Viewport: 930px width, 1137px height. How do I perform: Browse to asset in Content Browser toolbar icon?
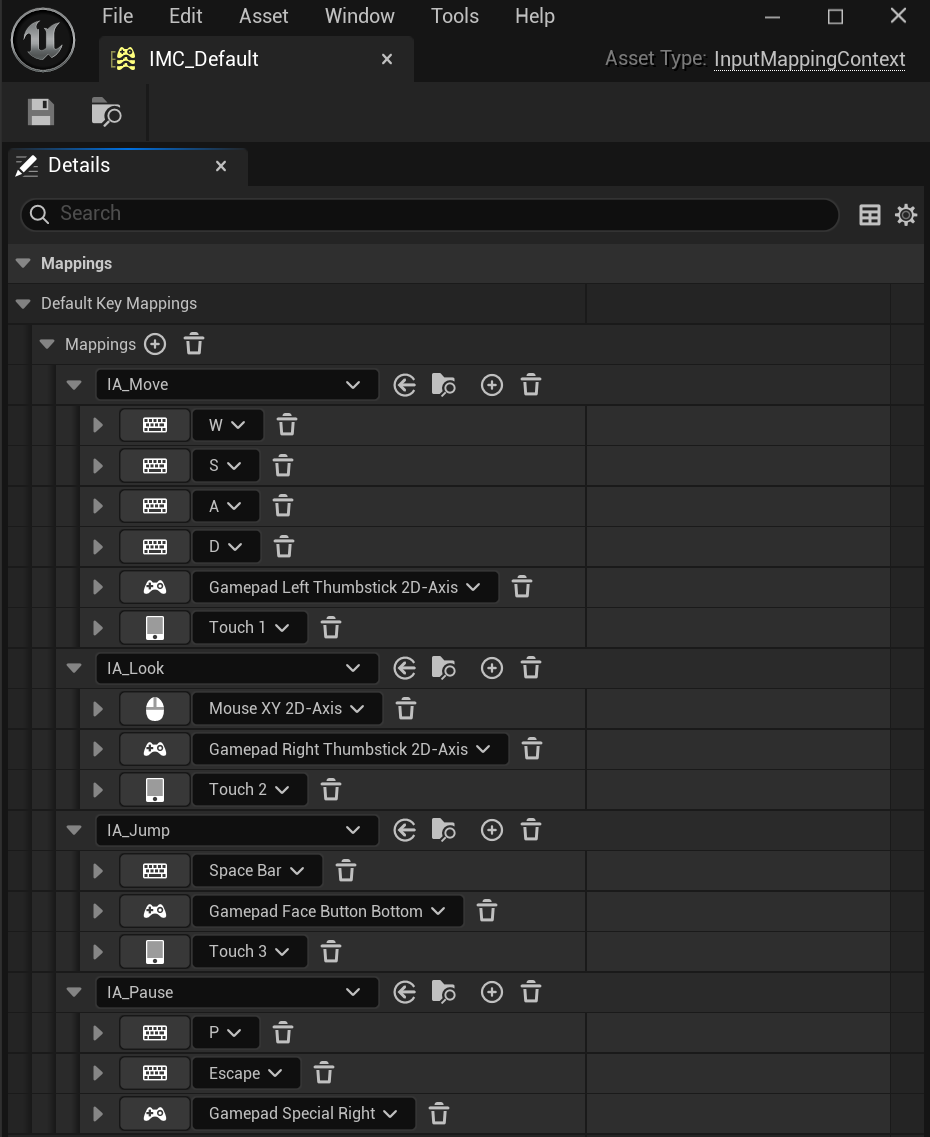tap(106, 112)
